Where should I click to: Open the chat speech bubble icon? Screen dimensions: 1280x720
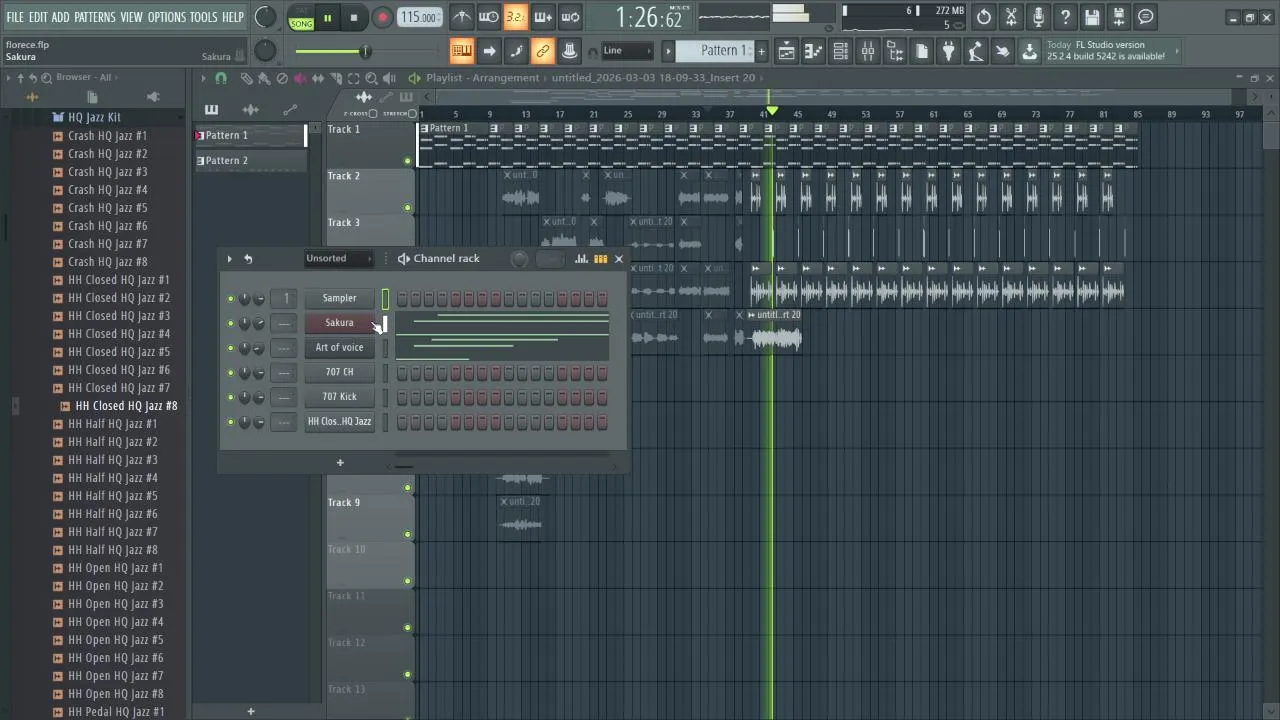[1146, 17]
